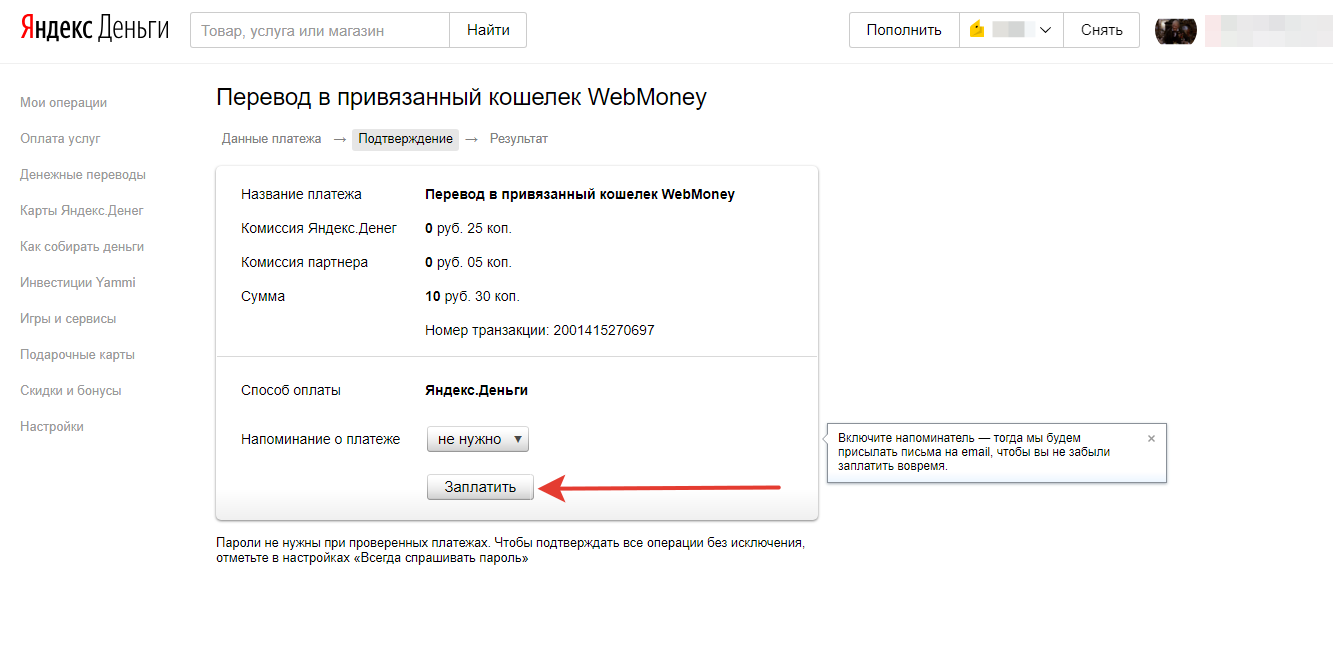
Task: Select Карты Яндекс.Денег in sidebar
Action: coord(82,211)
